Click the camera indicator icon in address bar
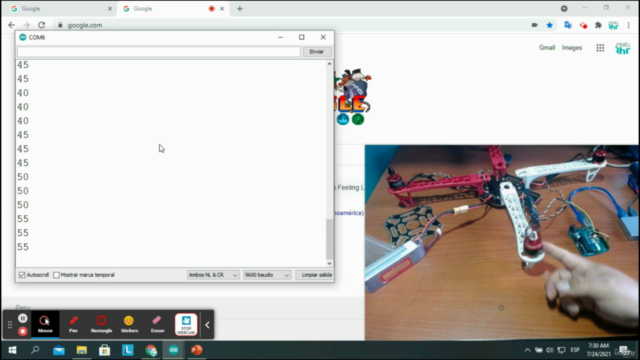This screenshot has height=360, width=640. pyautogui.click(x=534, y=25)
